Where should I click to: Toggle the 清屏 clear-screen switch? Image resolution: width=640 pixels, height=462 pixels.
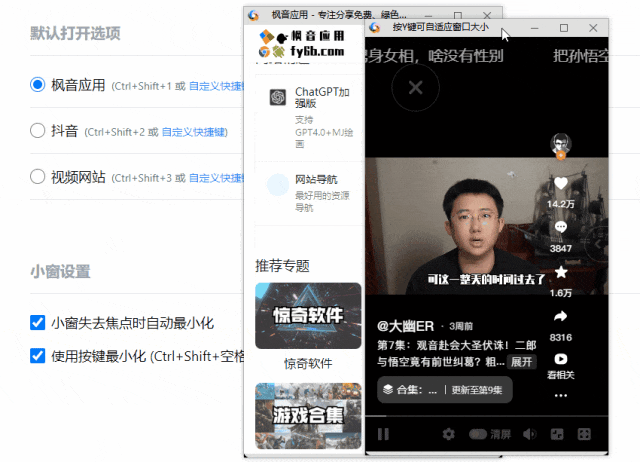tap(478, 434)
